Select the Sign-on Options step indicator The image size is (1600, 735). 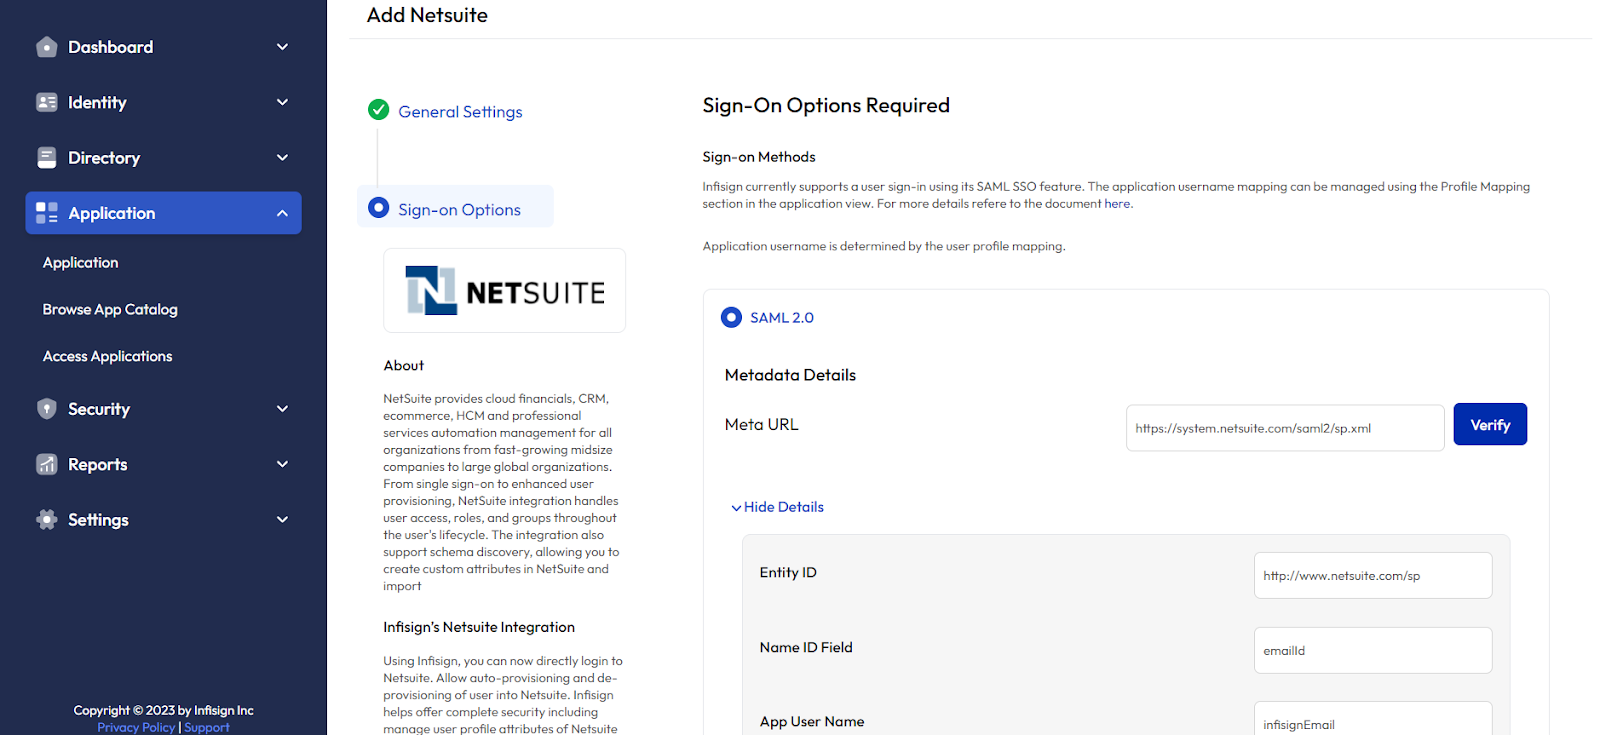[x=378, y=208]
